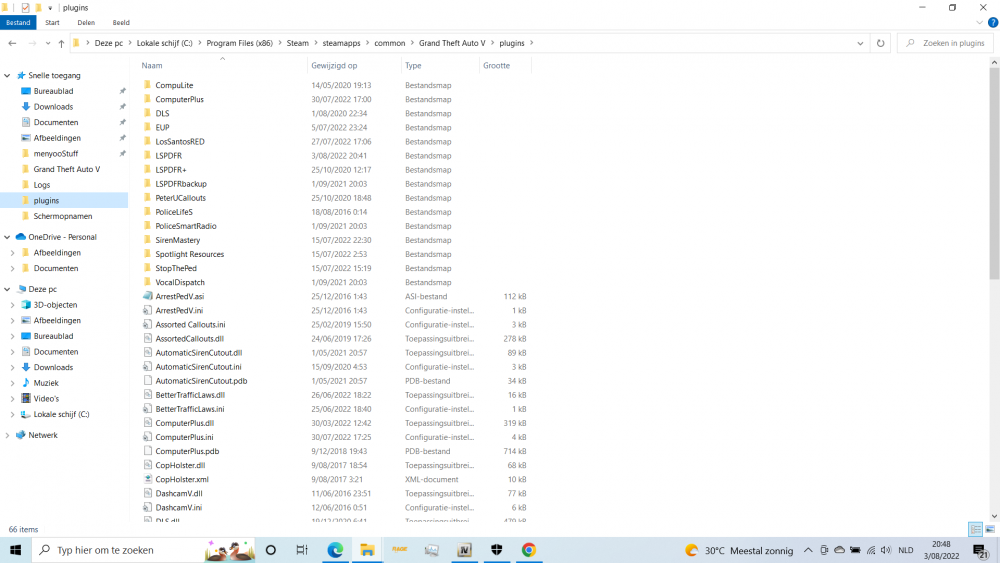Viewport: 1000px width, 563px height.
Task: Switch to the Start ribbon tab
Action: tap(52, 22)
